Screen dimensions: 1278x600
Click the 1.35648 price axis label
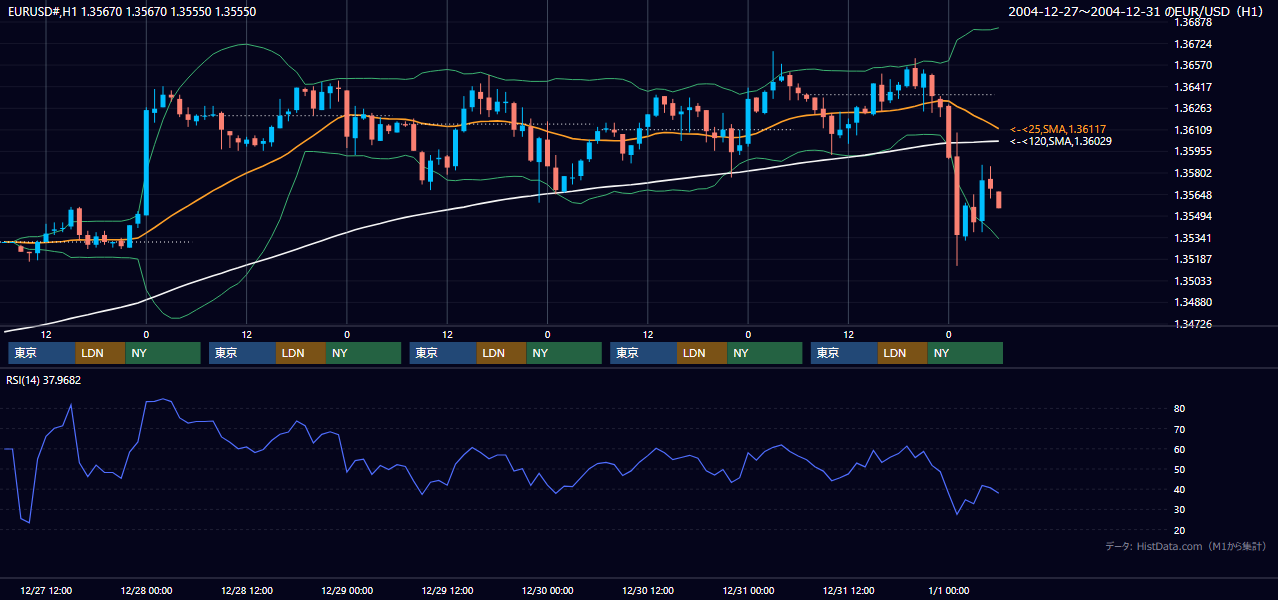click(1195, 195)
